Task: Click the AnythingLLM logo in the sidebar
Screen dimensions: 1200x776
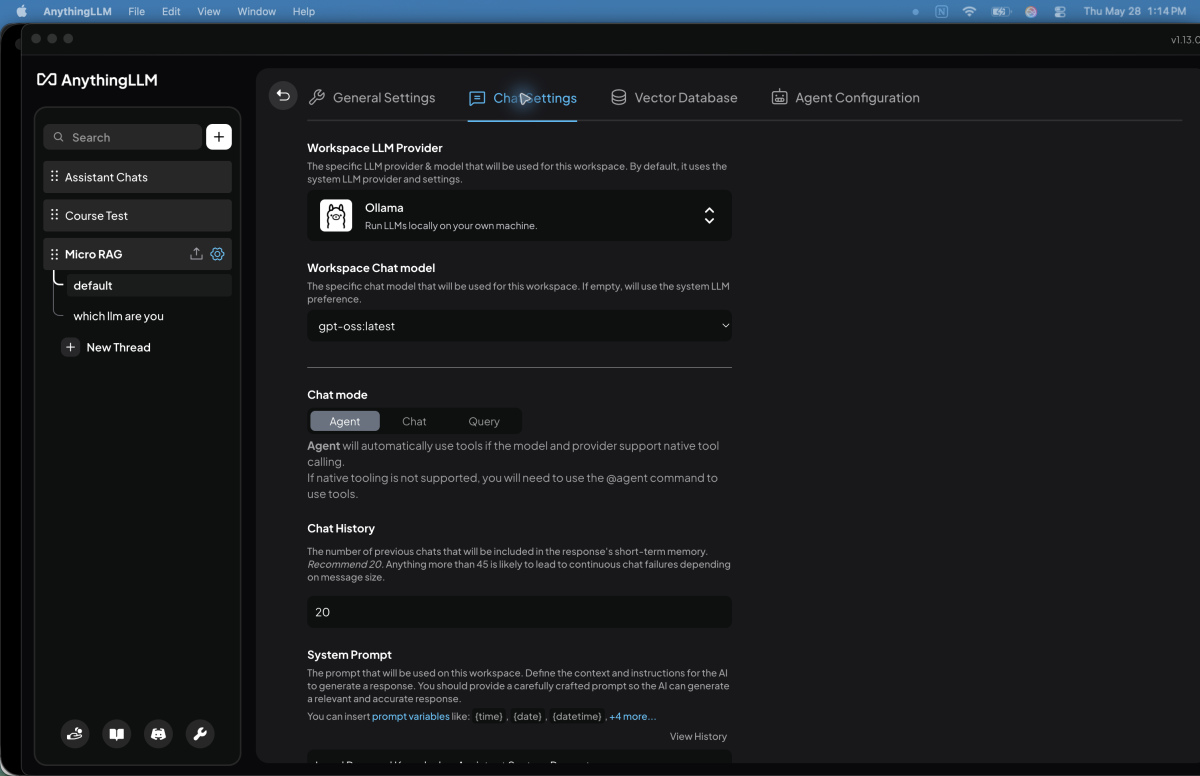Action: point(97,80)
